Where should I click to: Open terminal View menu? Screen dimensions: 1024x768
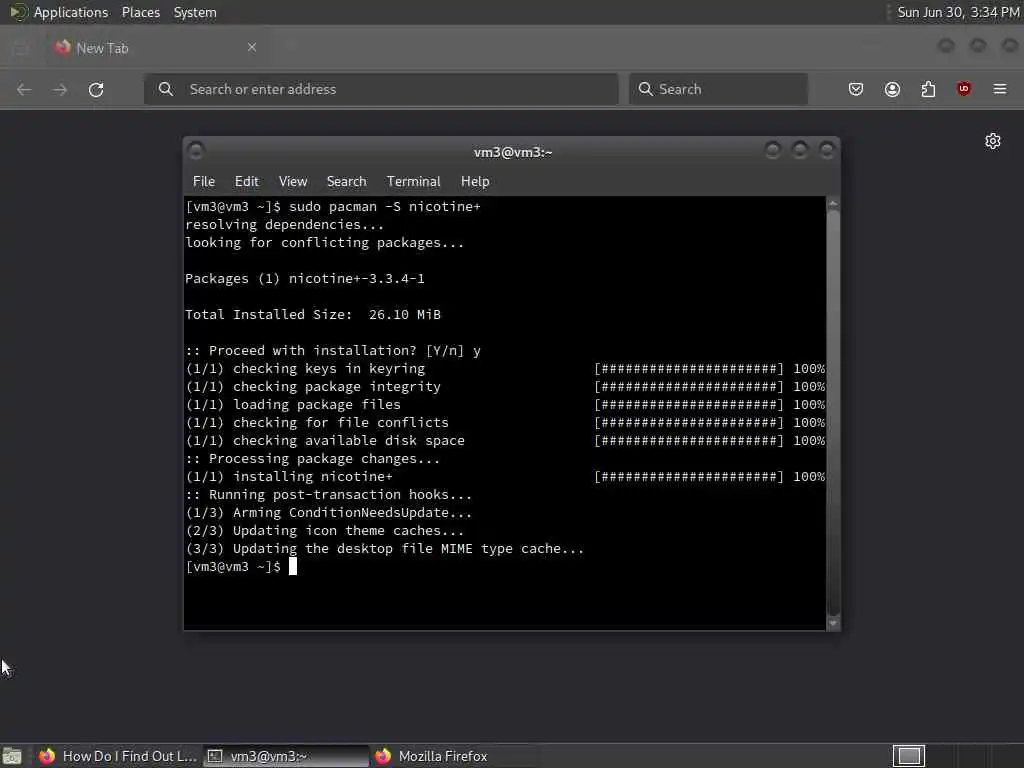pos(293,182)
